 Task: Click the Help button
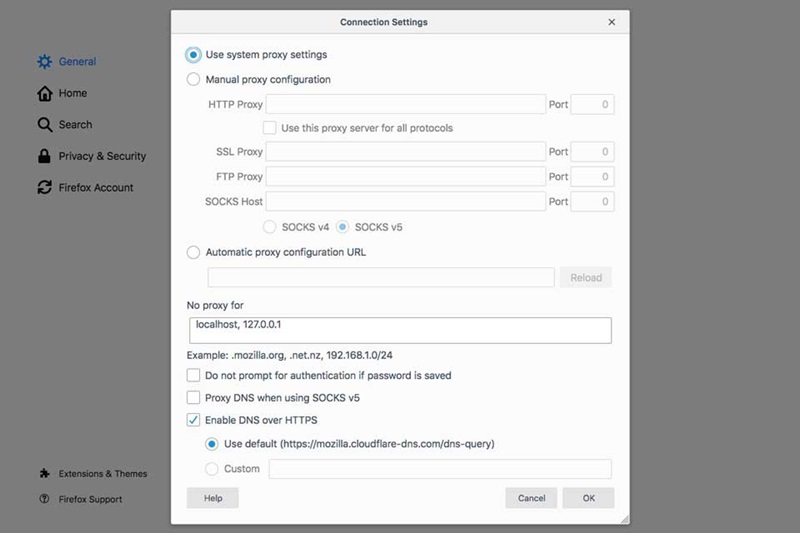coord(213,498)
